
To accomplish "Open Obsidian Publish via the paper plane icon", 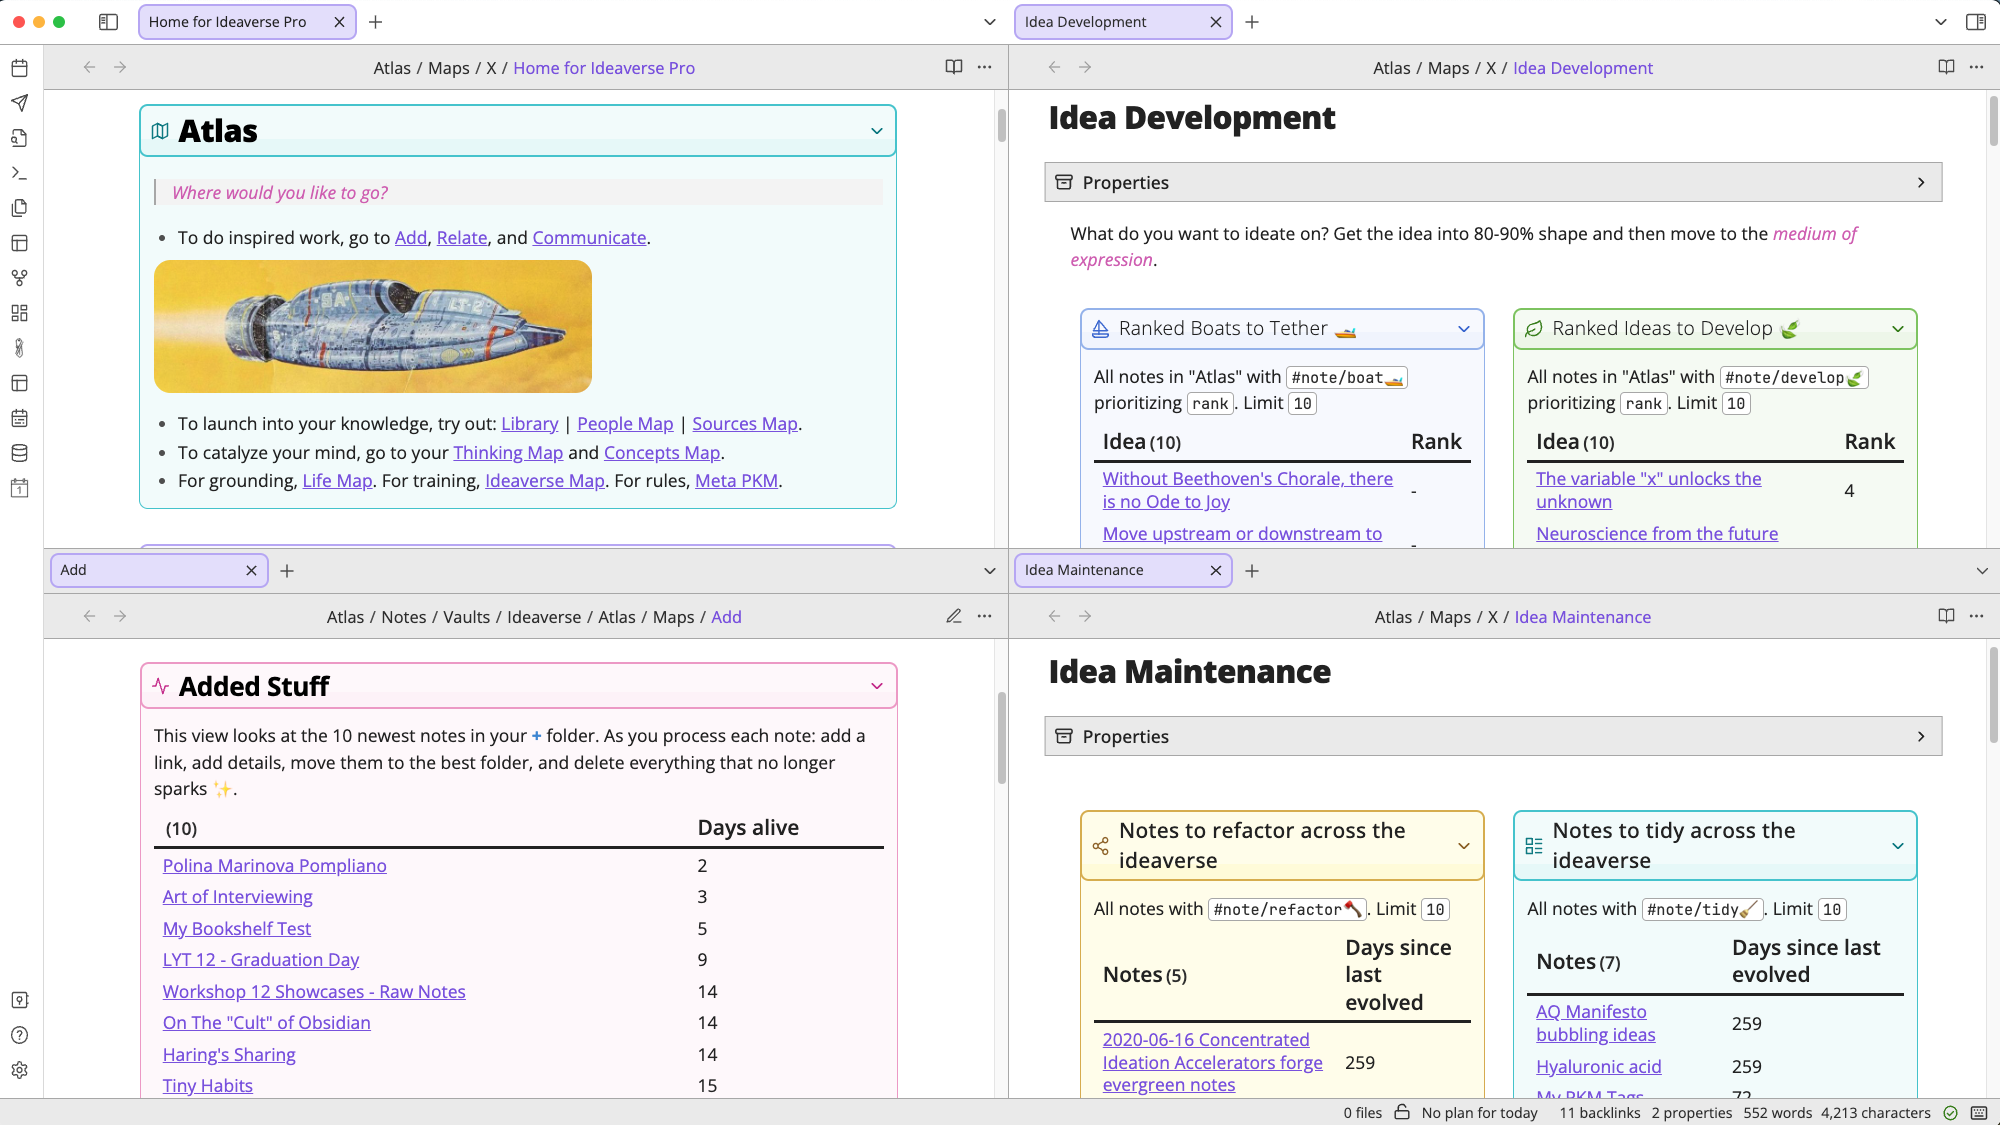I will tap(19, 103).
